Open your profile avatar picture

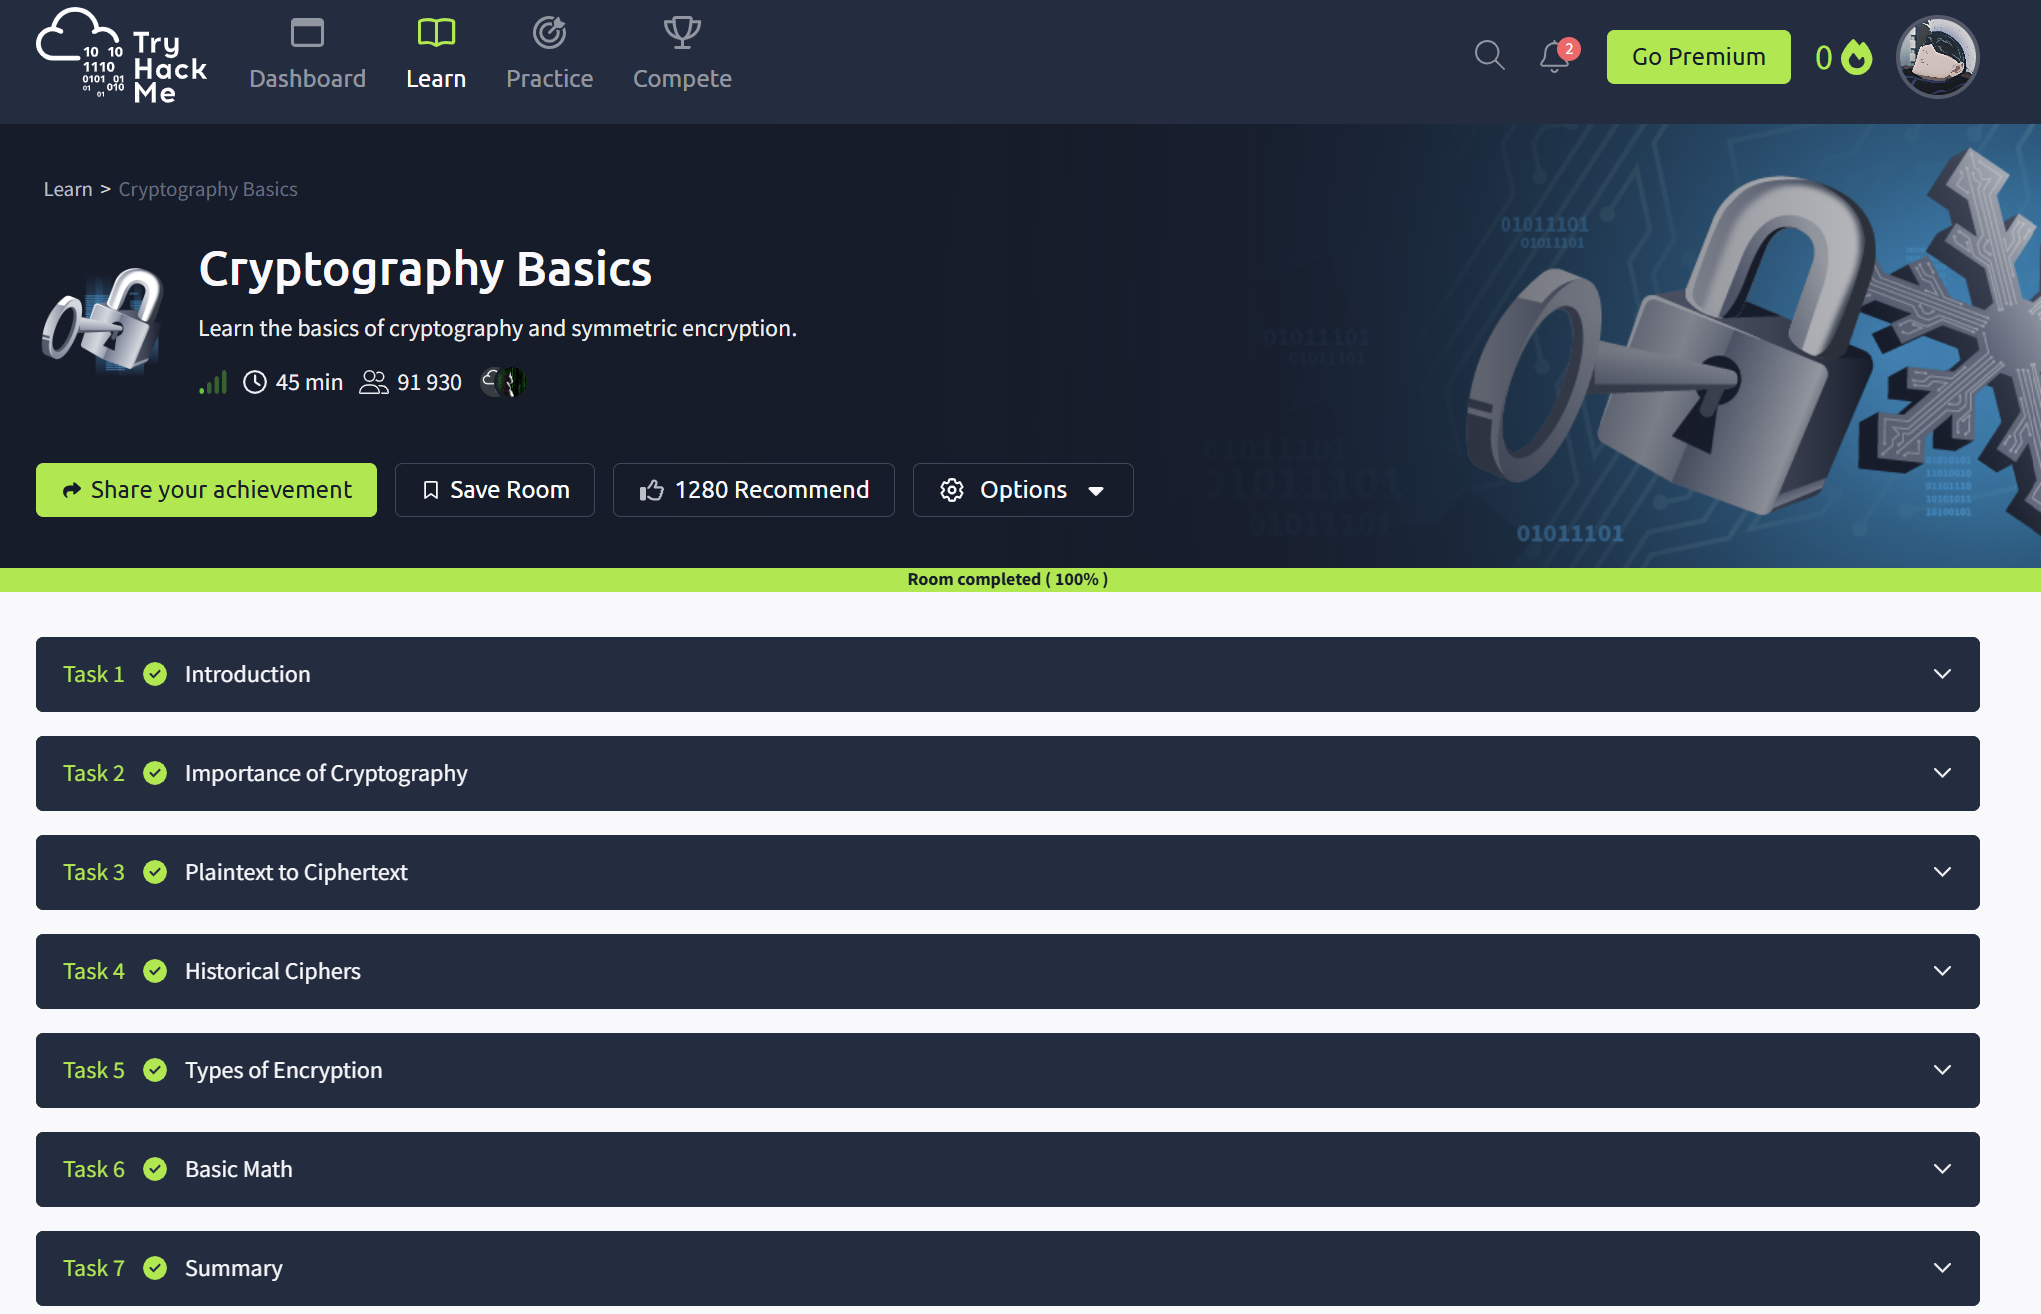coord(1935,57)
